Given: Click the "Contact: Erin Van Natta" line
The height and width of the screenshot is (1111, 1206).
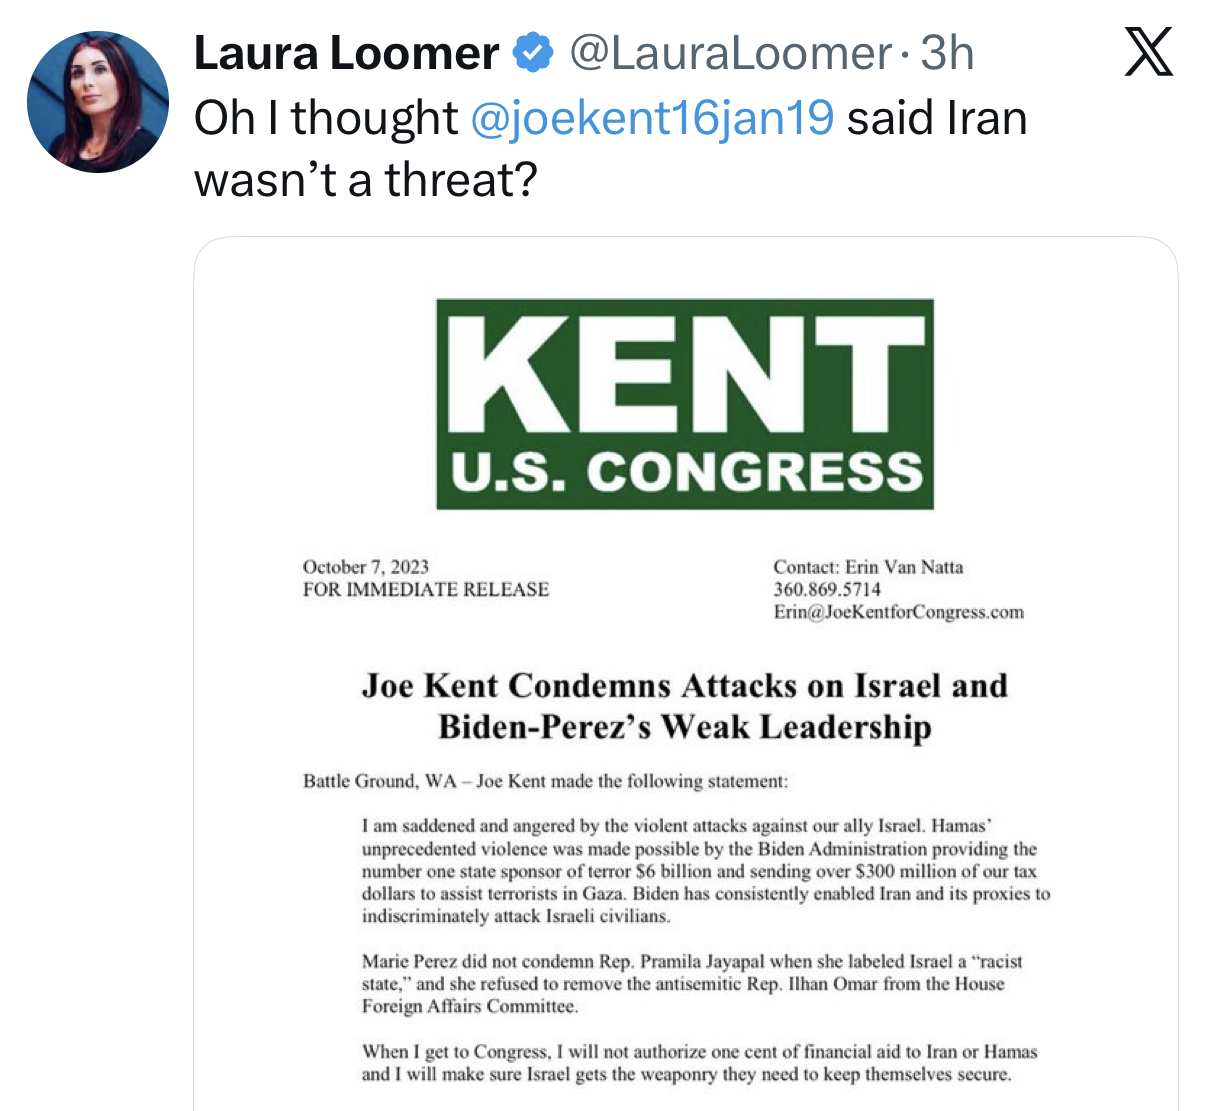Looking at the screenshot, I should tap(868, 567).
